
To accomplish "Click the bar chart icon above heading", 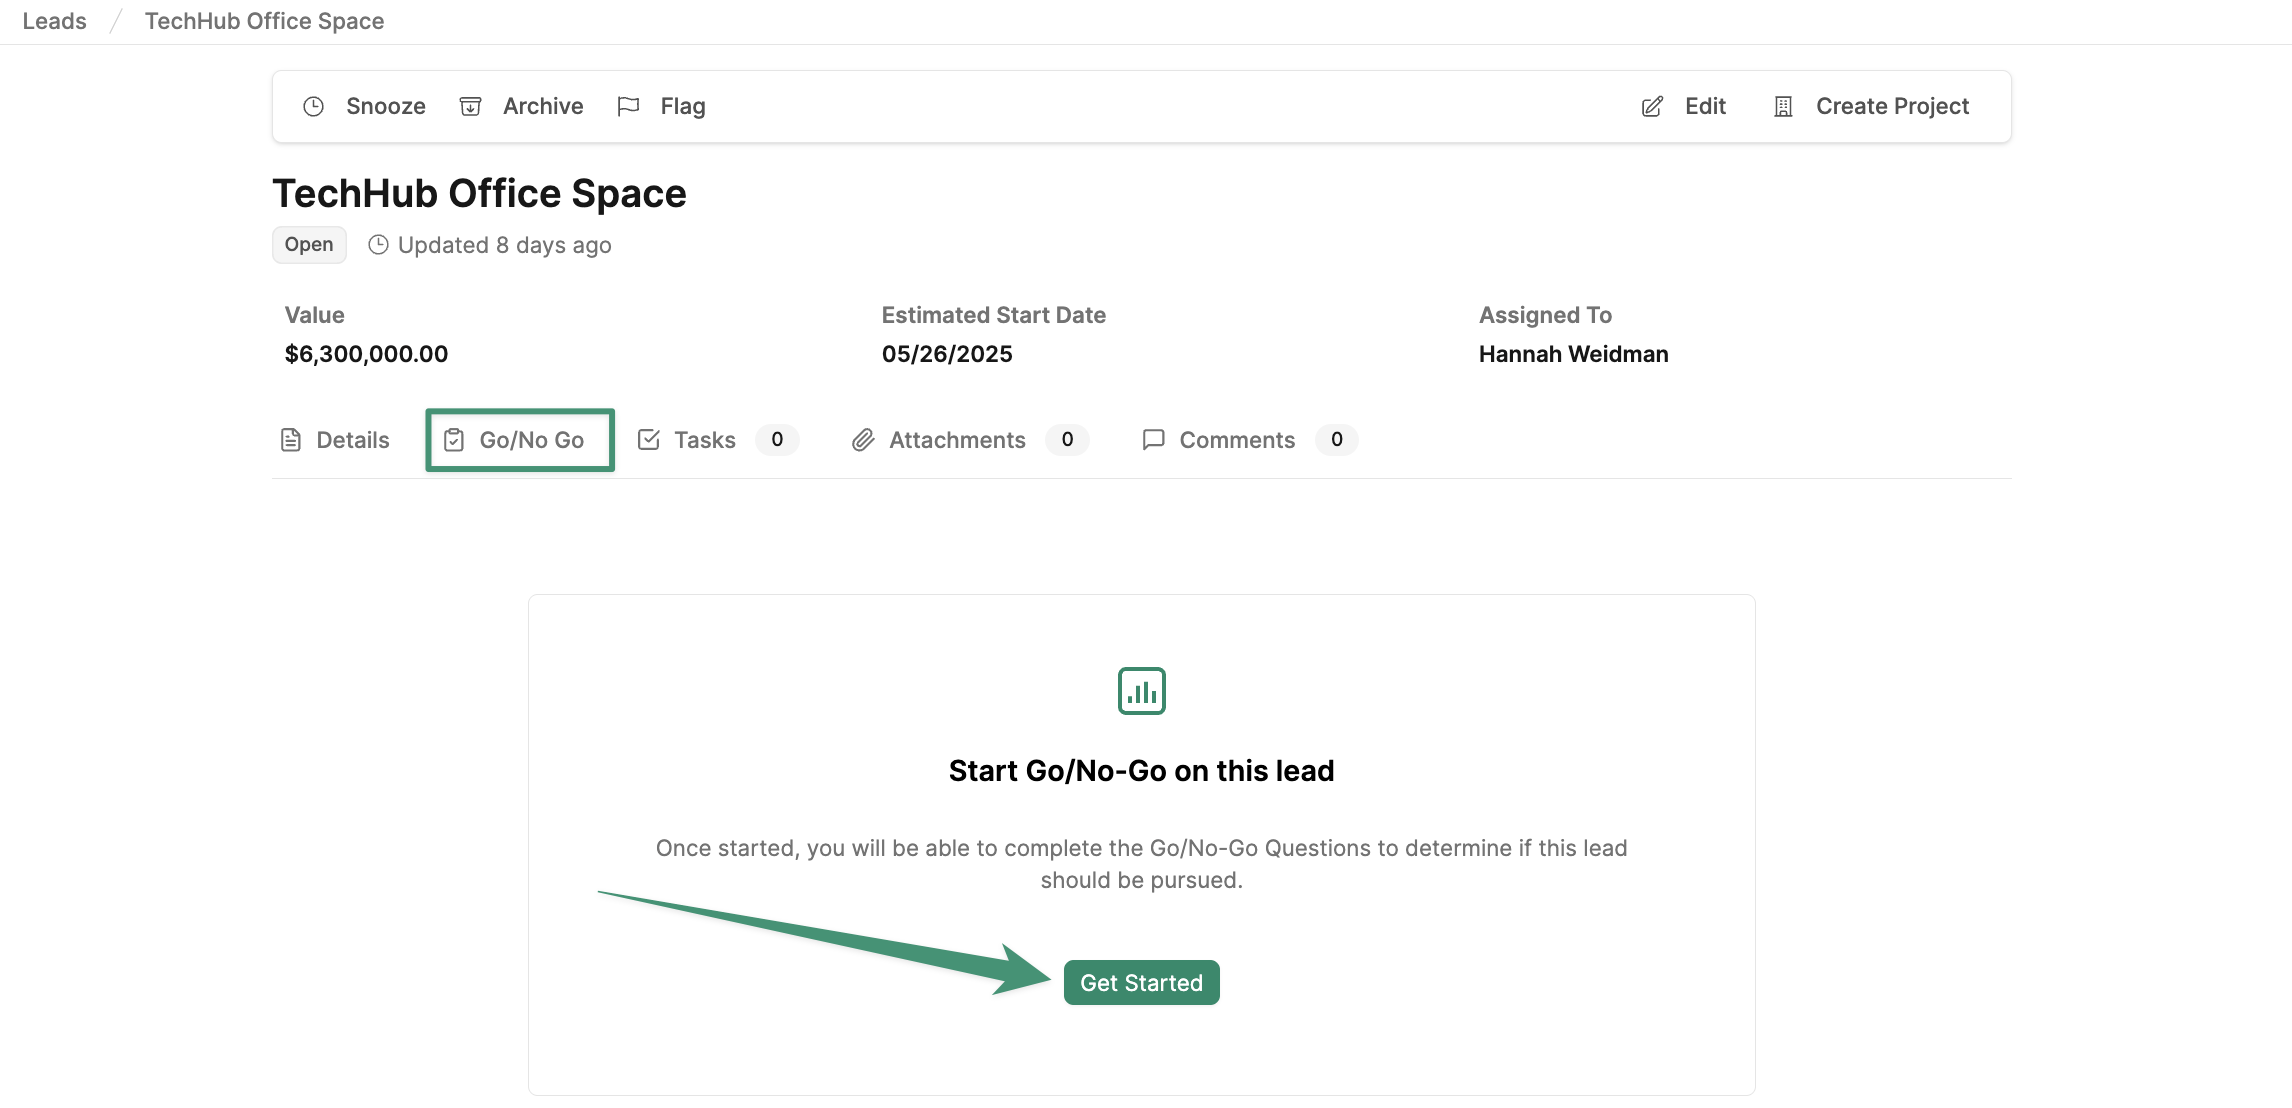I will (x=1141, y=691).
